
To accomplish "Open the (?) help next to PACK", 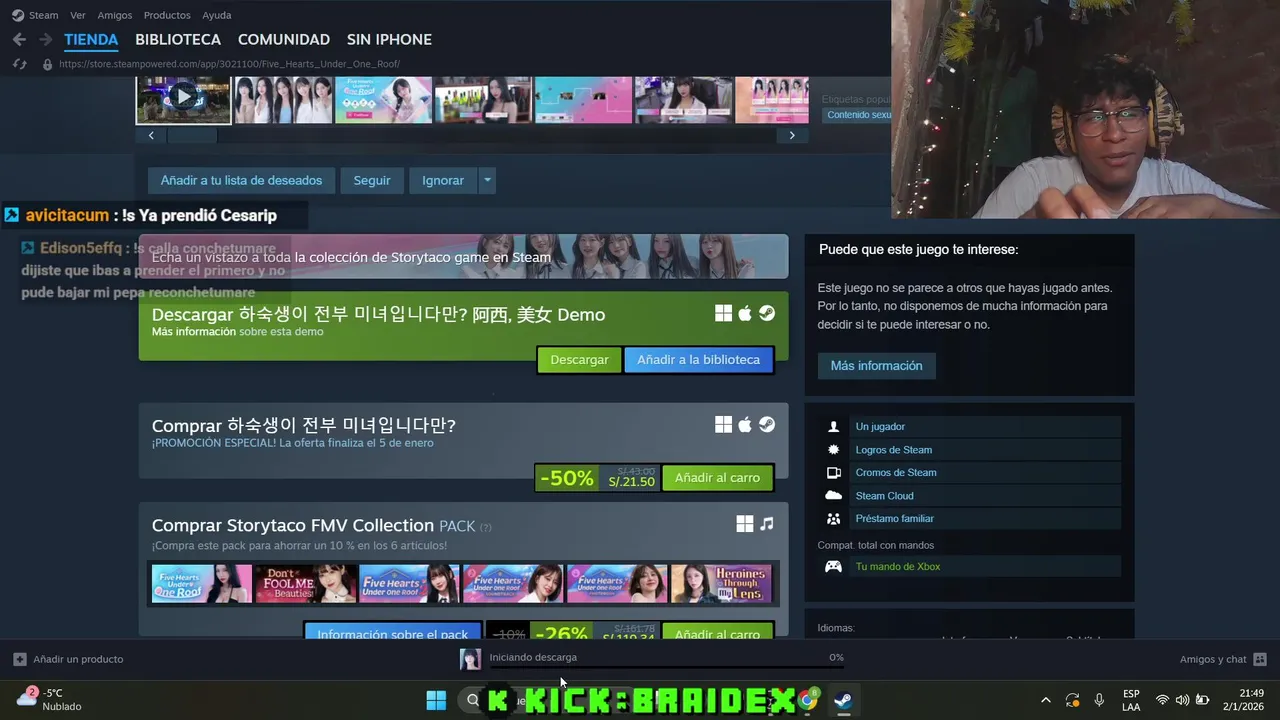I will (486, 527).
